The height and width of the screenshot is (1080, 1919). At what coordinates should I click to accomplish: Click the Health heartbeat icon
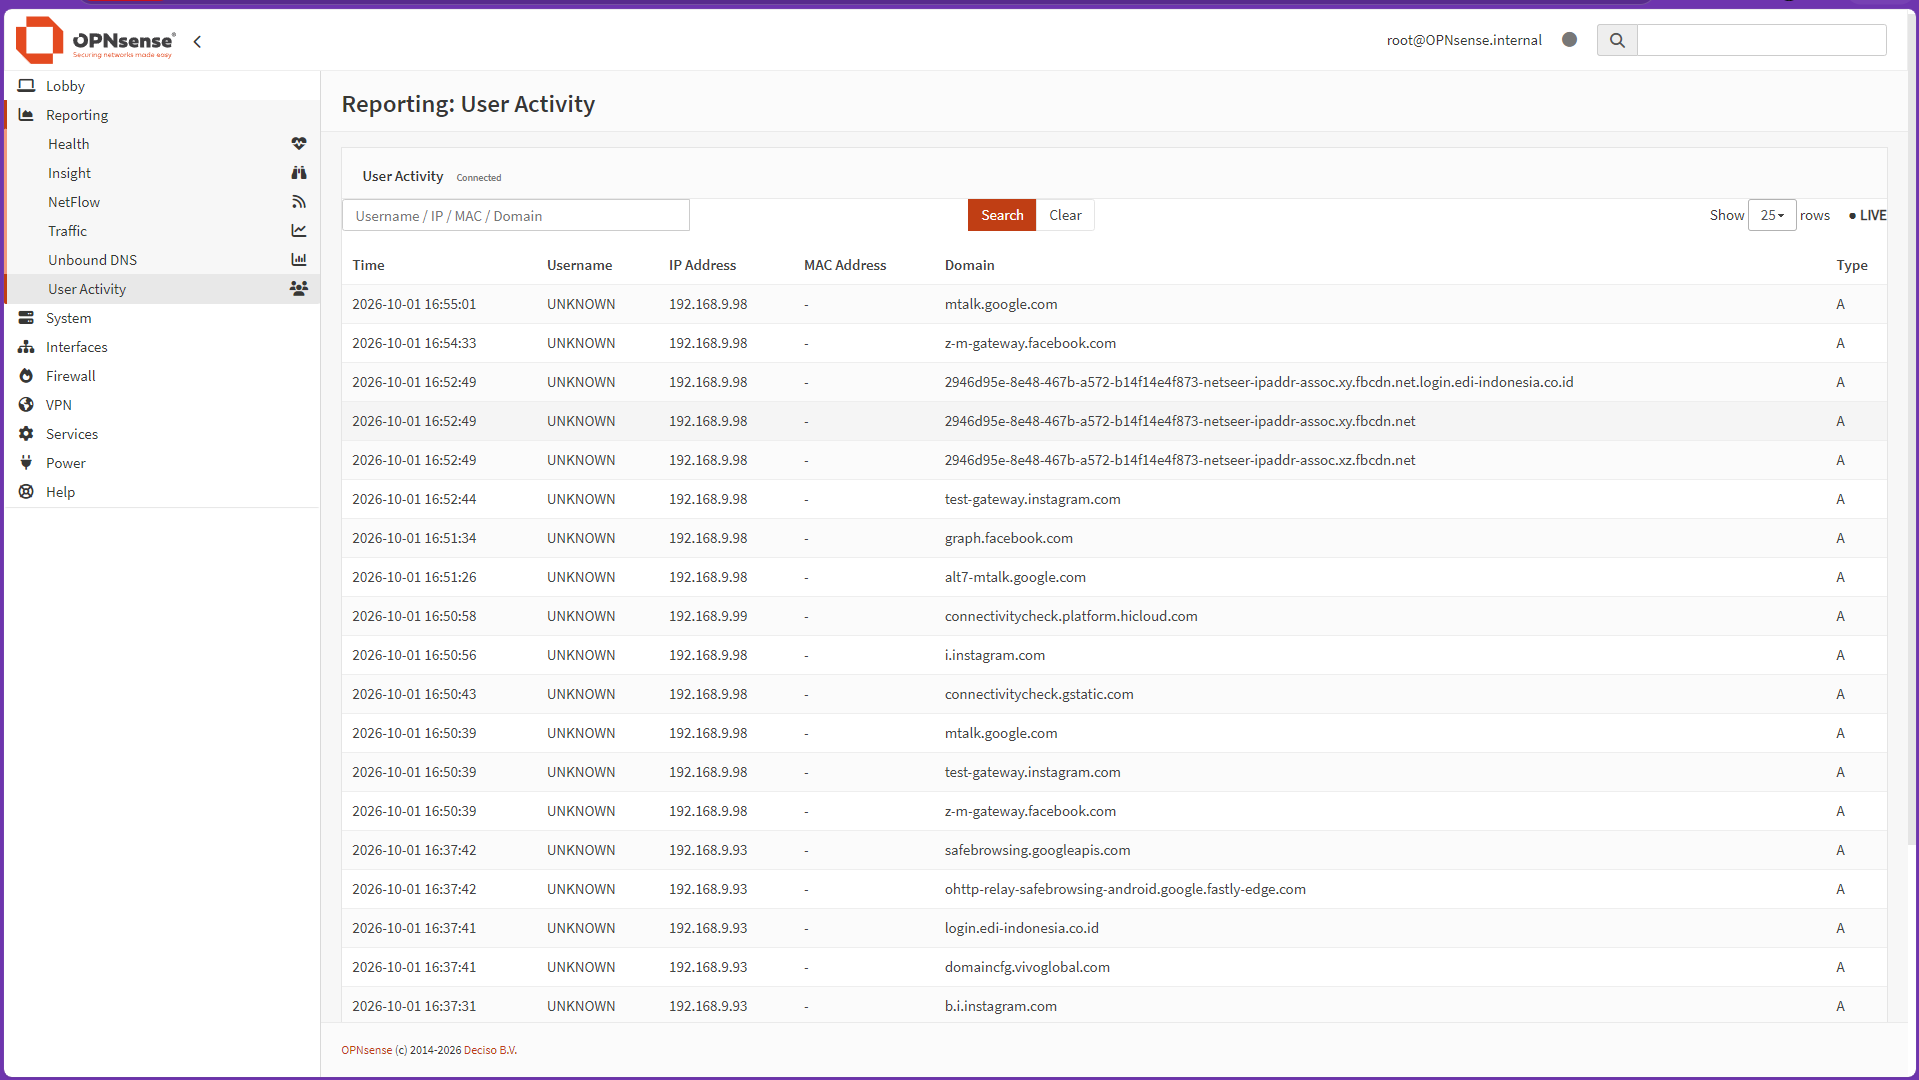pos(299,144)
